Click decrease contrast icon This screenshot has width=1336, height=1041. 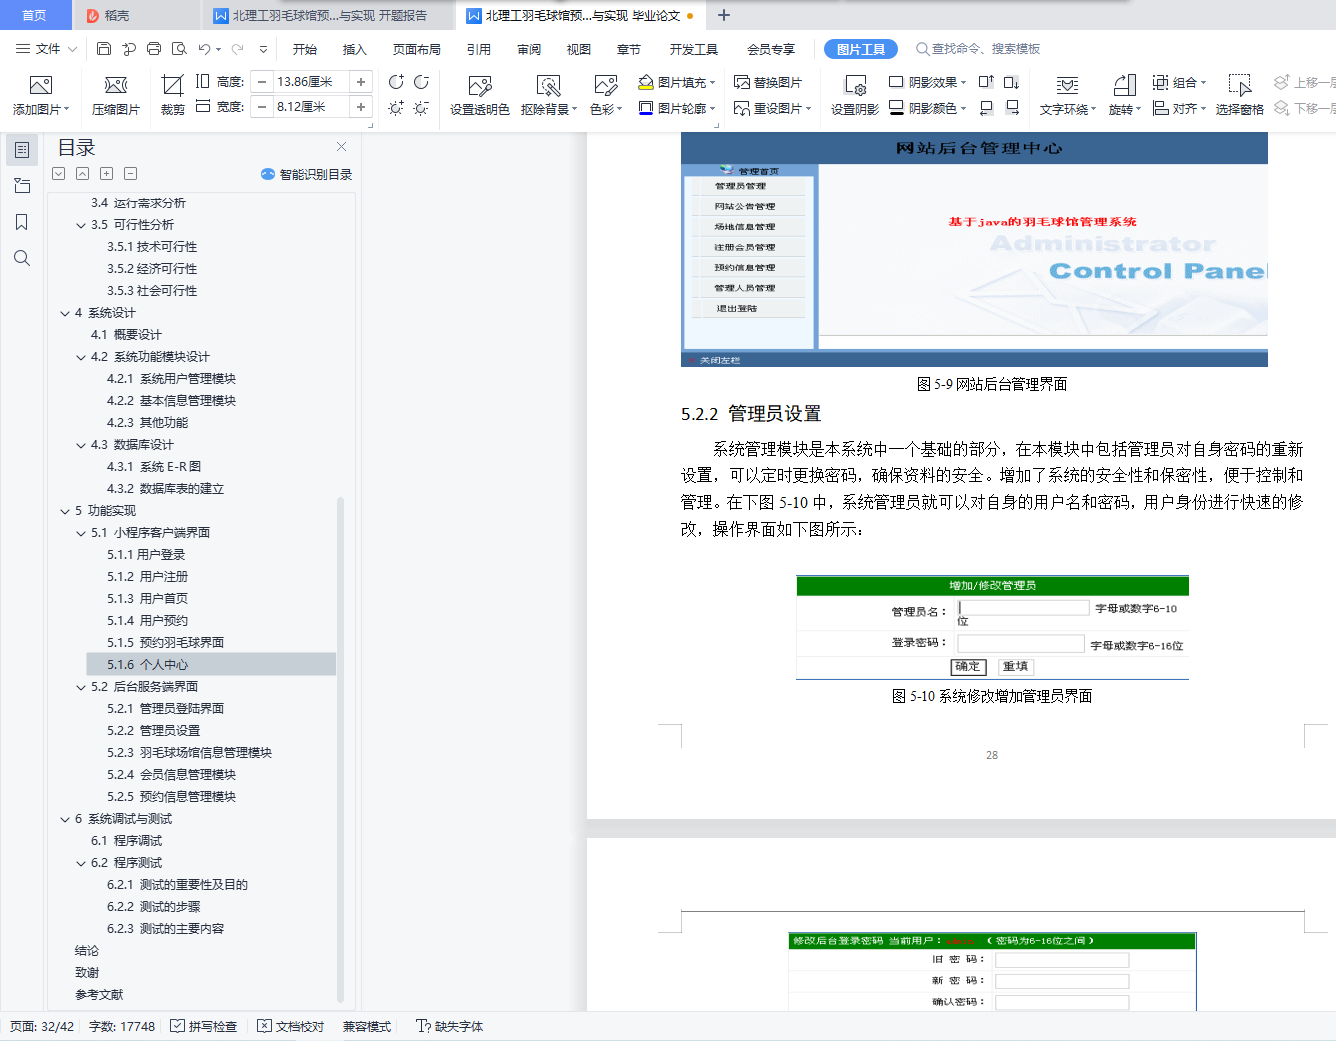[x=421, y=82]
